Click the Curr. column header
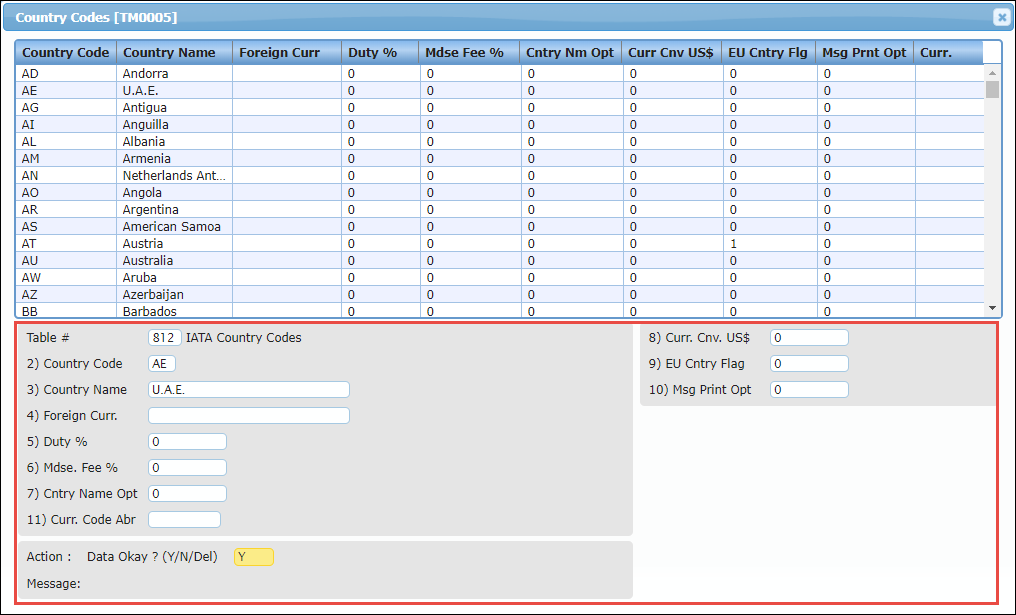This screenshot has width=1016, height=615. point(949,52)
